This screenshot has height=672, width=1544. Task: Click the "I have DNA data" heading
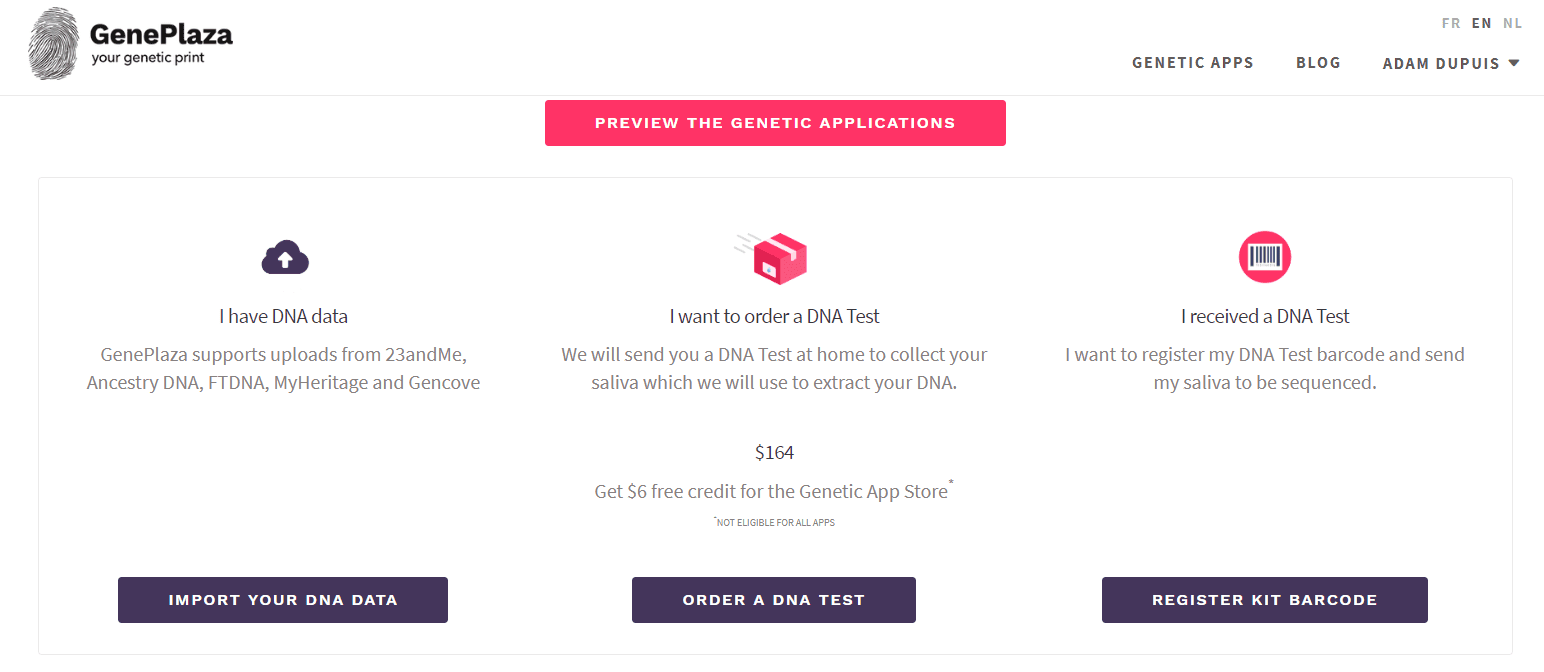coord(284,316)
